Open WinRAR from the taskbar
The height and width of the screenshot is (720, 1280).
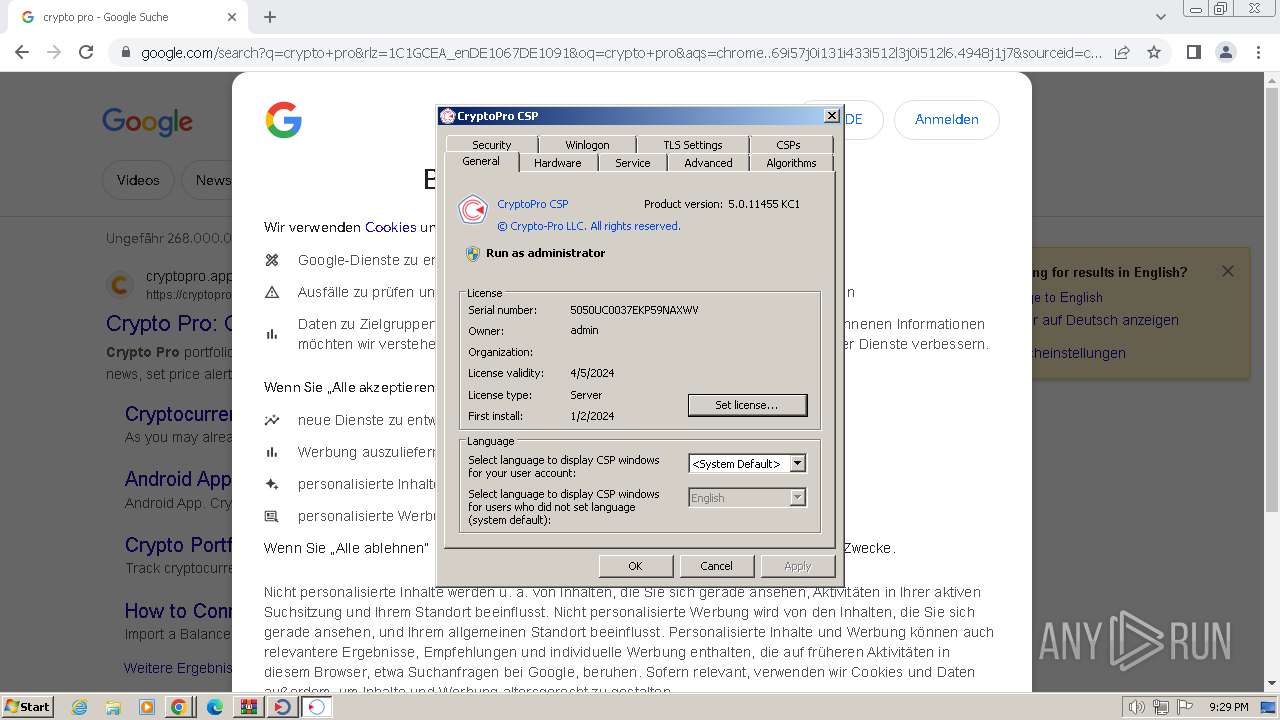click(248, 707)
